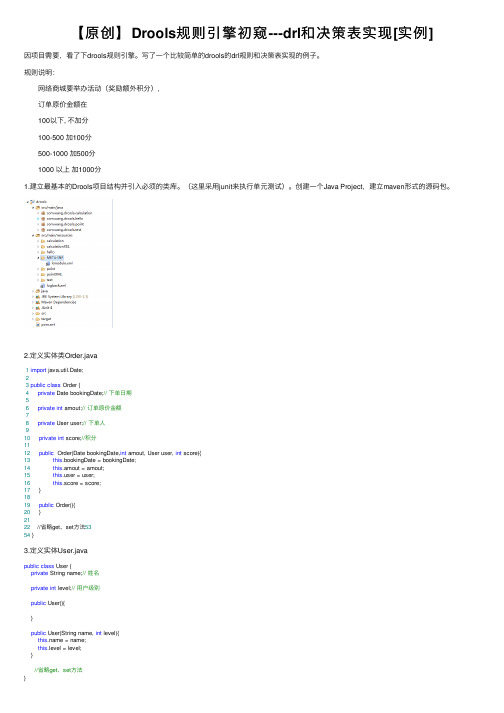Click code line 'private int amout'
This screenshot has height=713, width=504.
79,408
